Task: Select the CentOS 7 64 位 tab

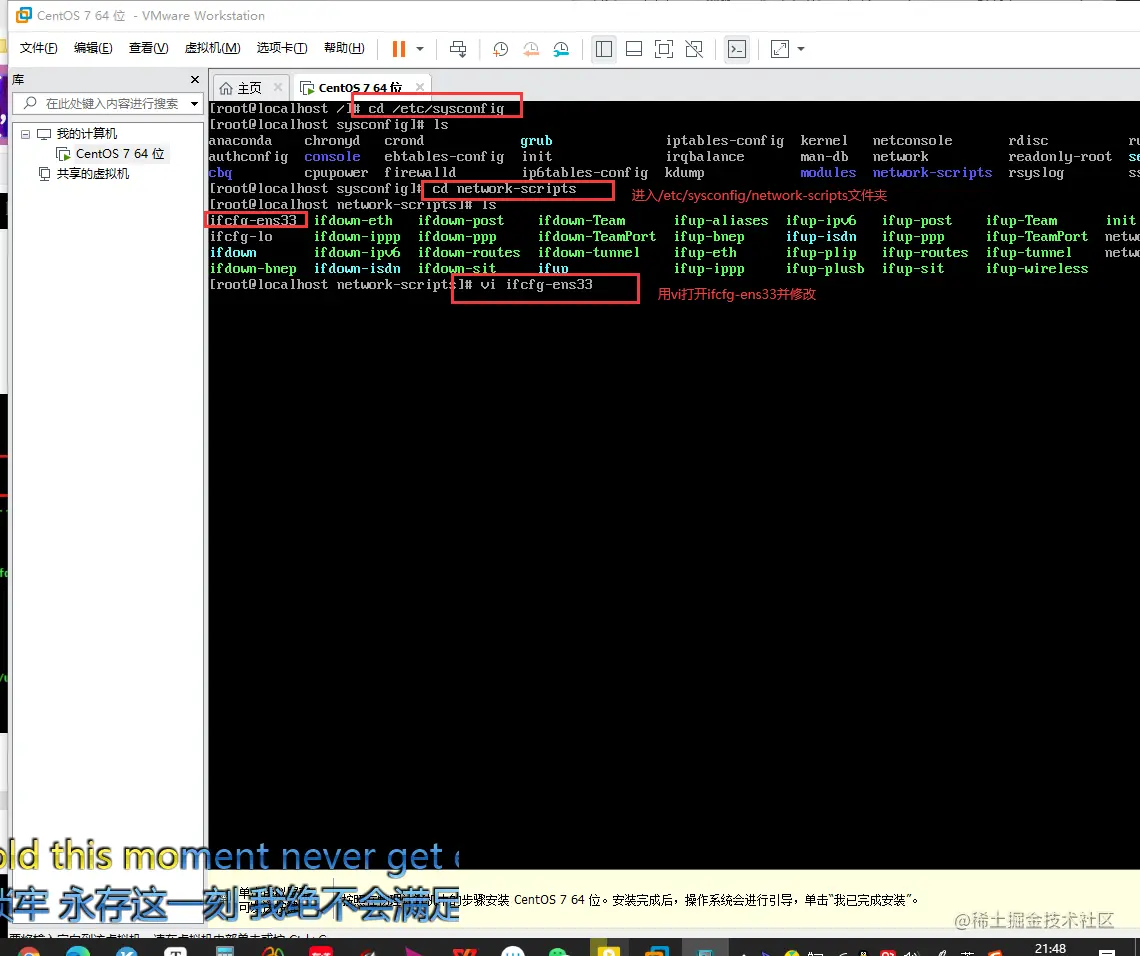Action: 360,88
